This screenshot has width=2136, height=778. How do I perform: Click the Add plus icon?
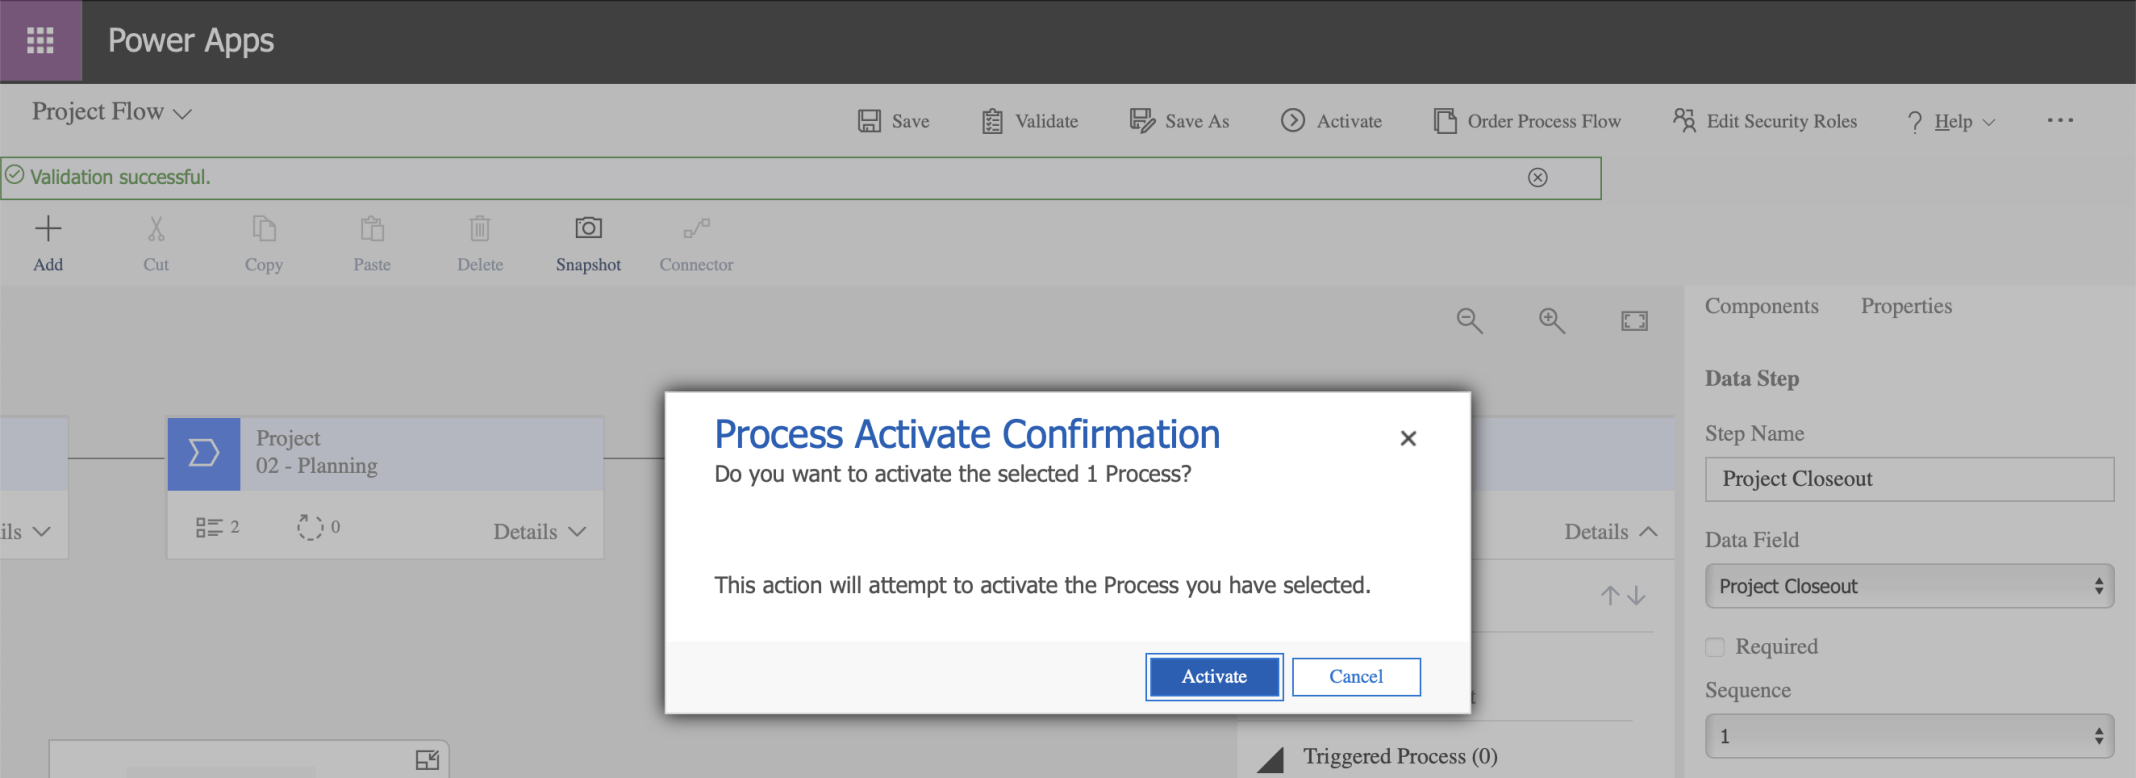48,229
